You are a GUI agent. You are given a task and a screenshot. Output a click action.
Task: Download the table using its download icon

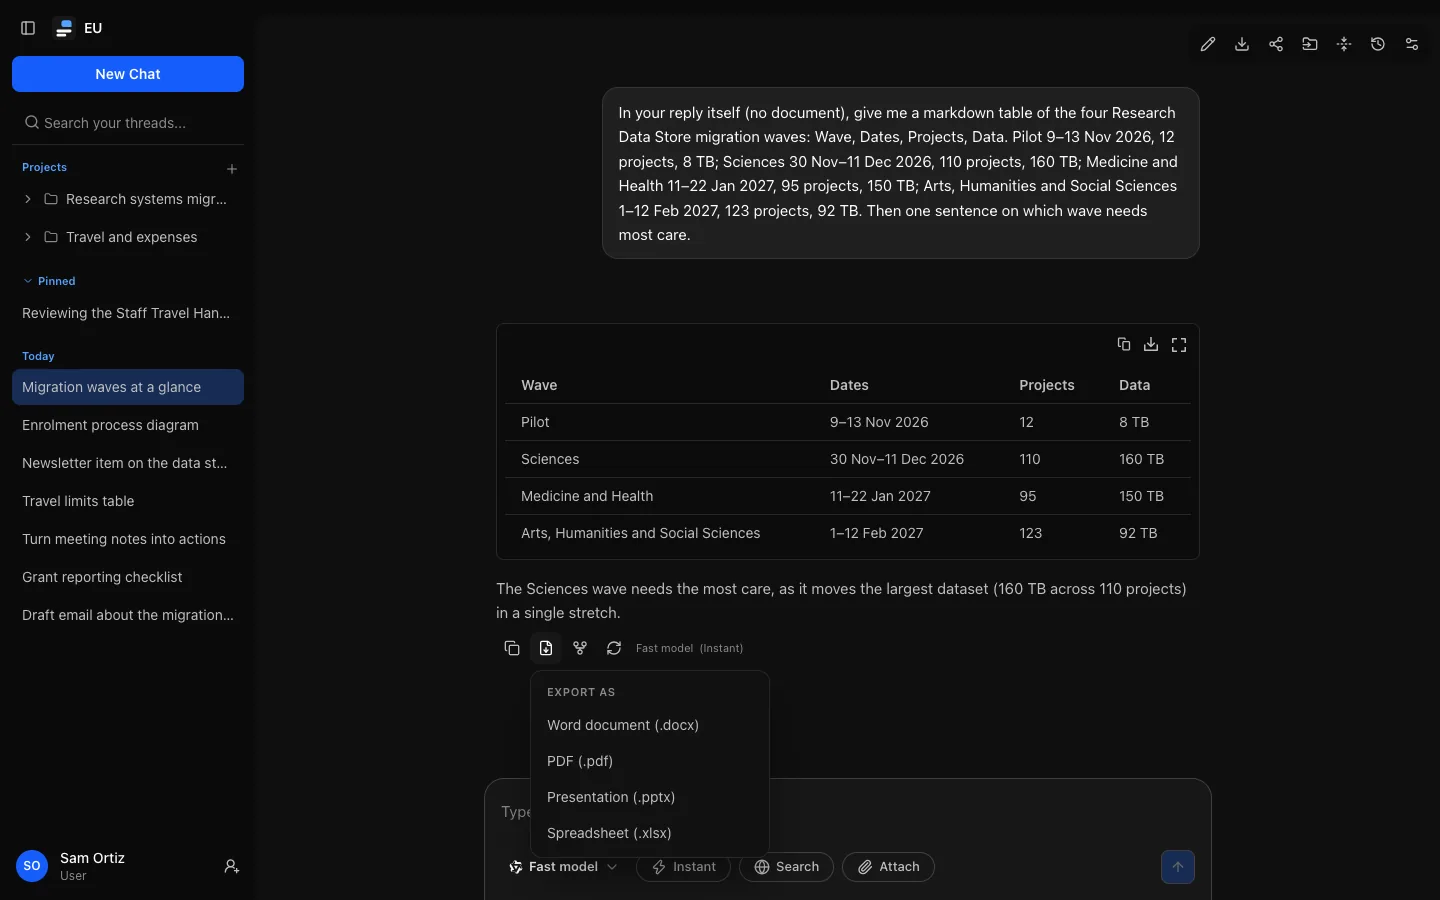[x=1151, y=344]
